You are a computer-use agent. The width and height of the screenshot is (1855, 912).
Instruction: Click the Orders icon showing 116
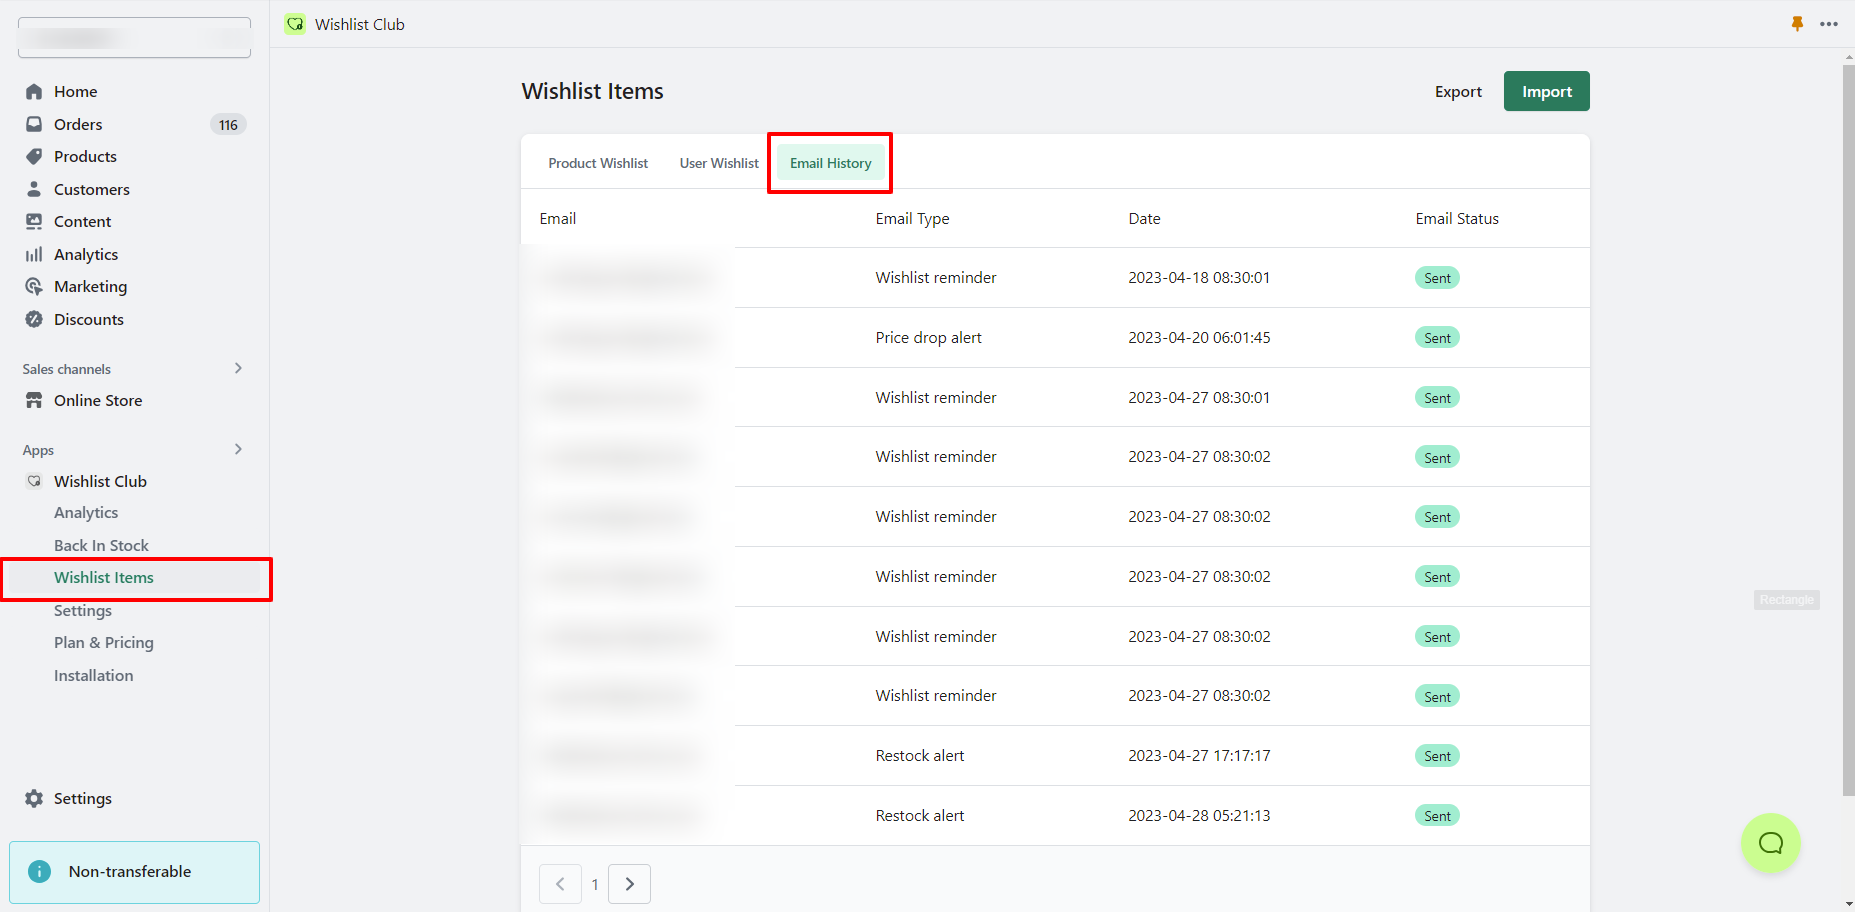click(35, 124)
